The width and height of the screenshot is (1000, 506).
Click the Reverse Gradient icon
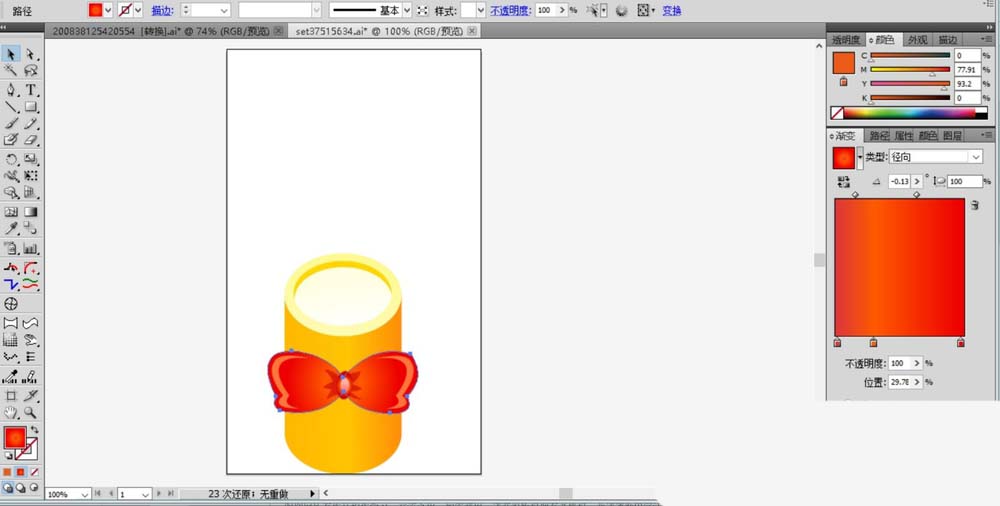[x=843, y=182]
